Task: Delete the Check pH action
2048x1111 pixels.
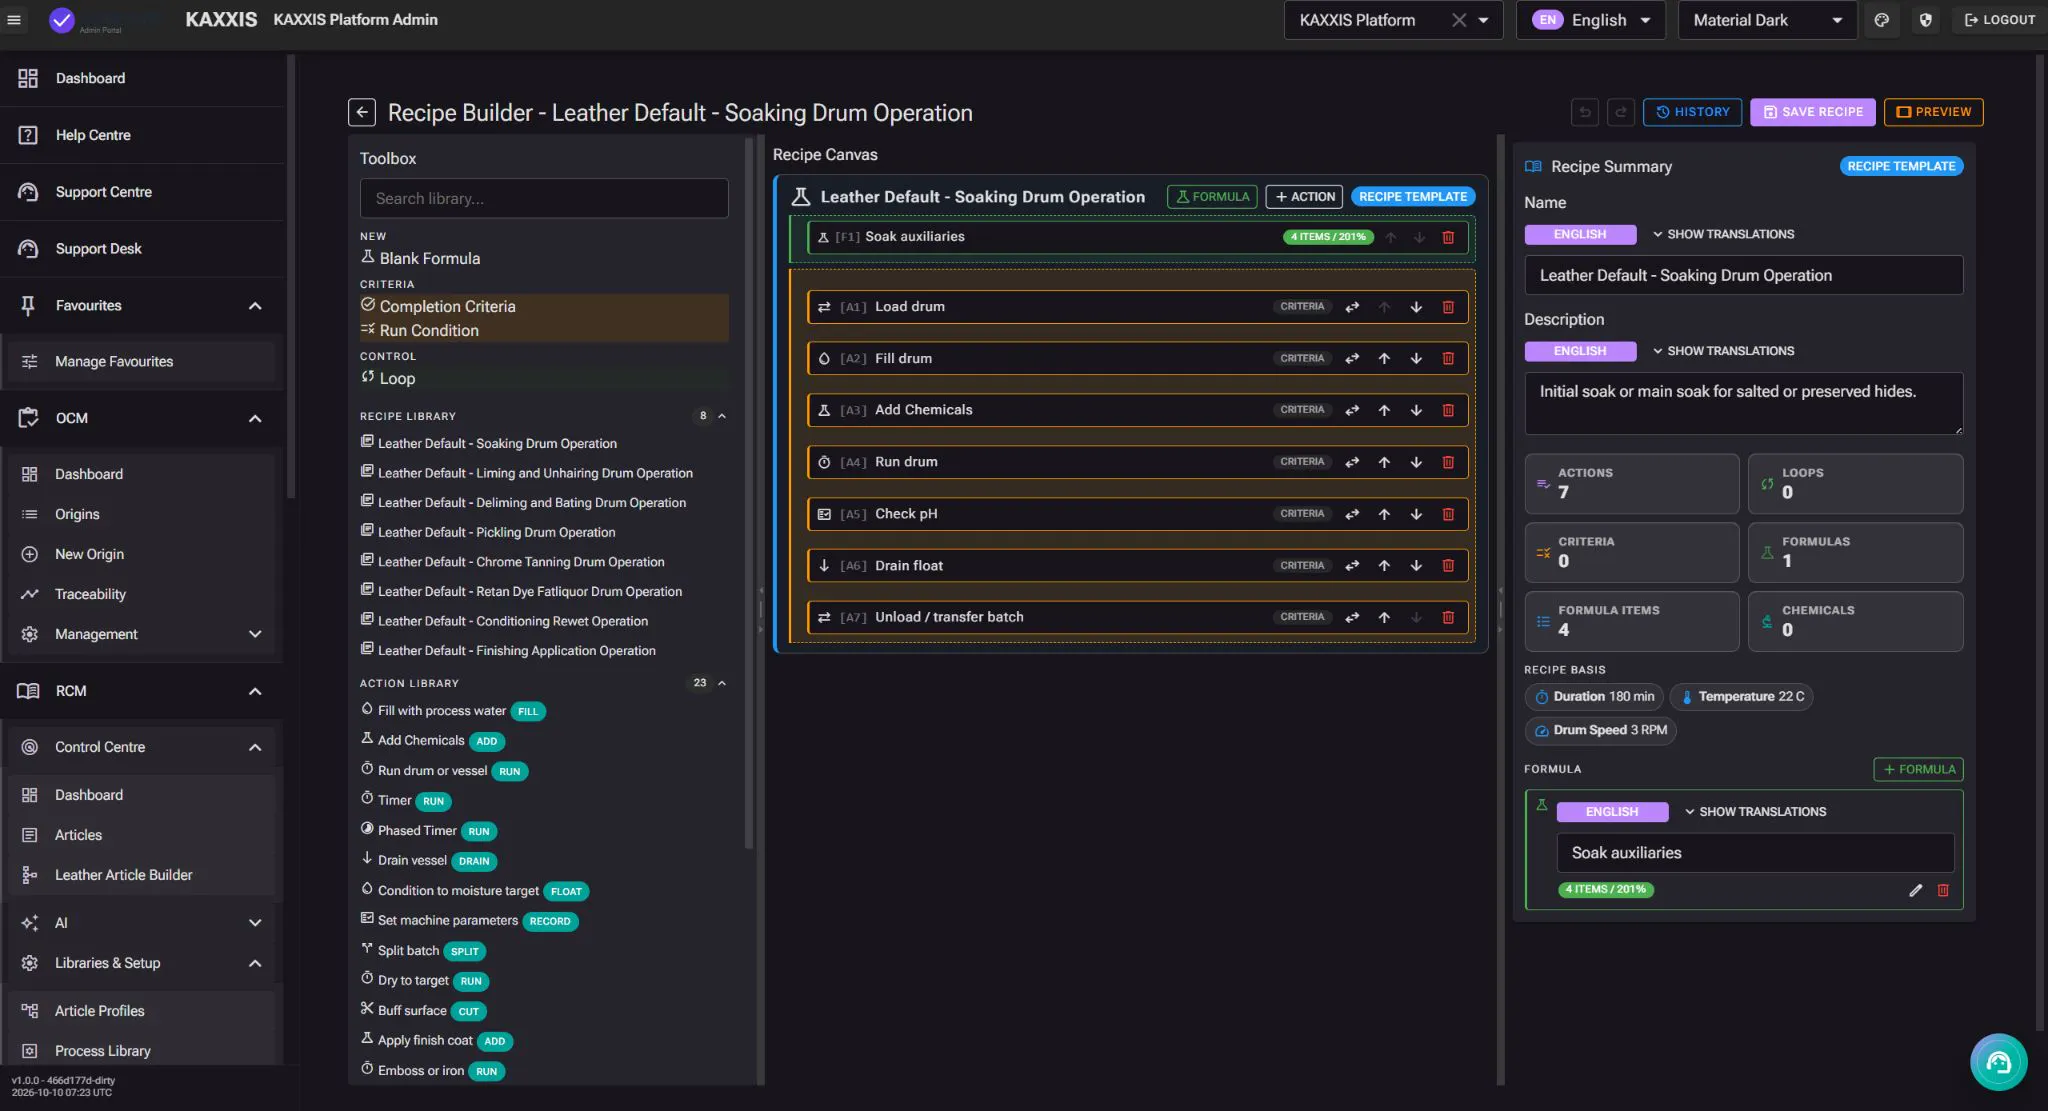Action: point(1448,514)
